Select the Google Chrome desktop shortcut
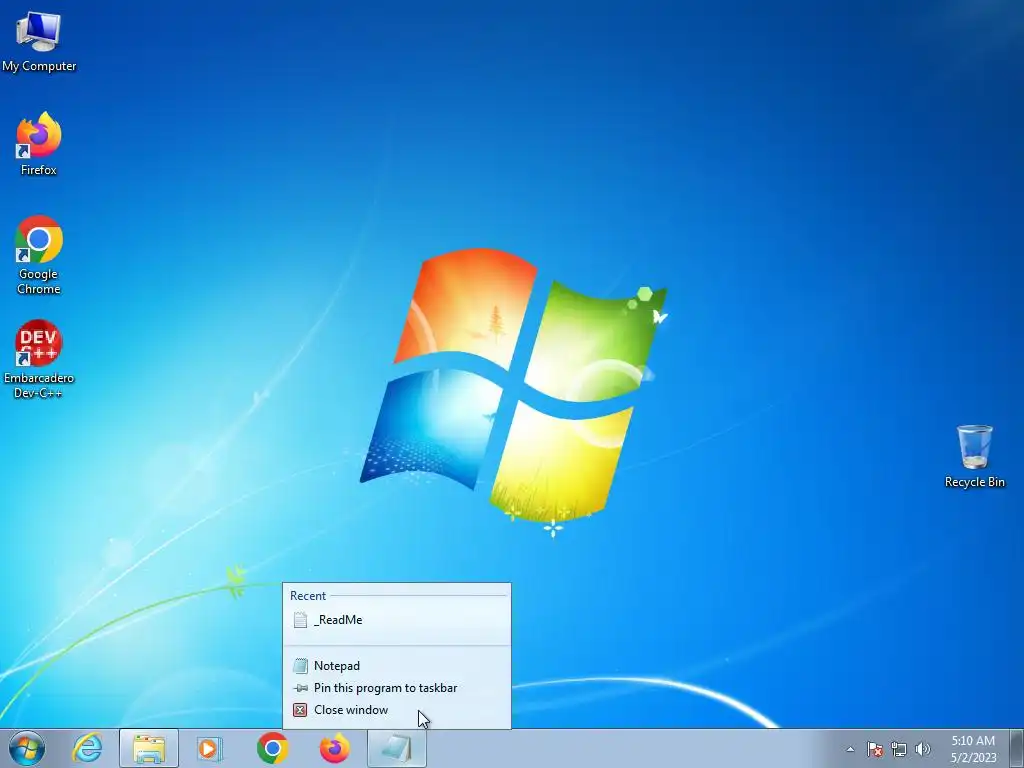 click(x=39, y=255)
